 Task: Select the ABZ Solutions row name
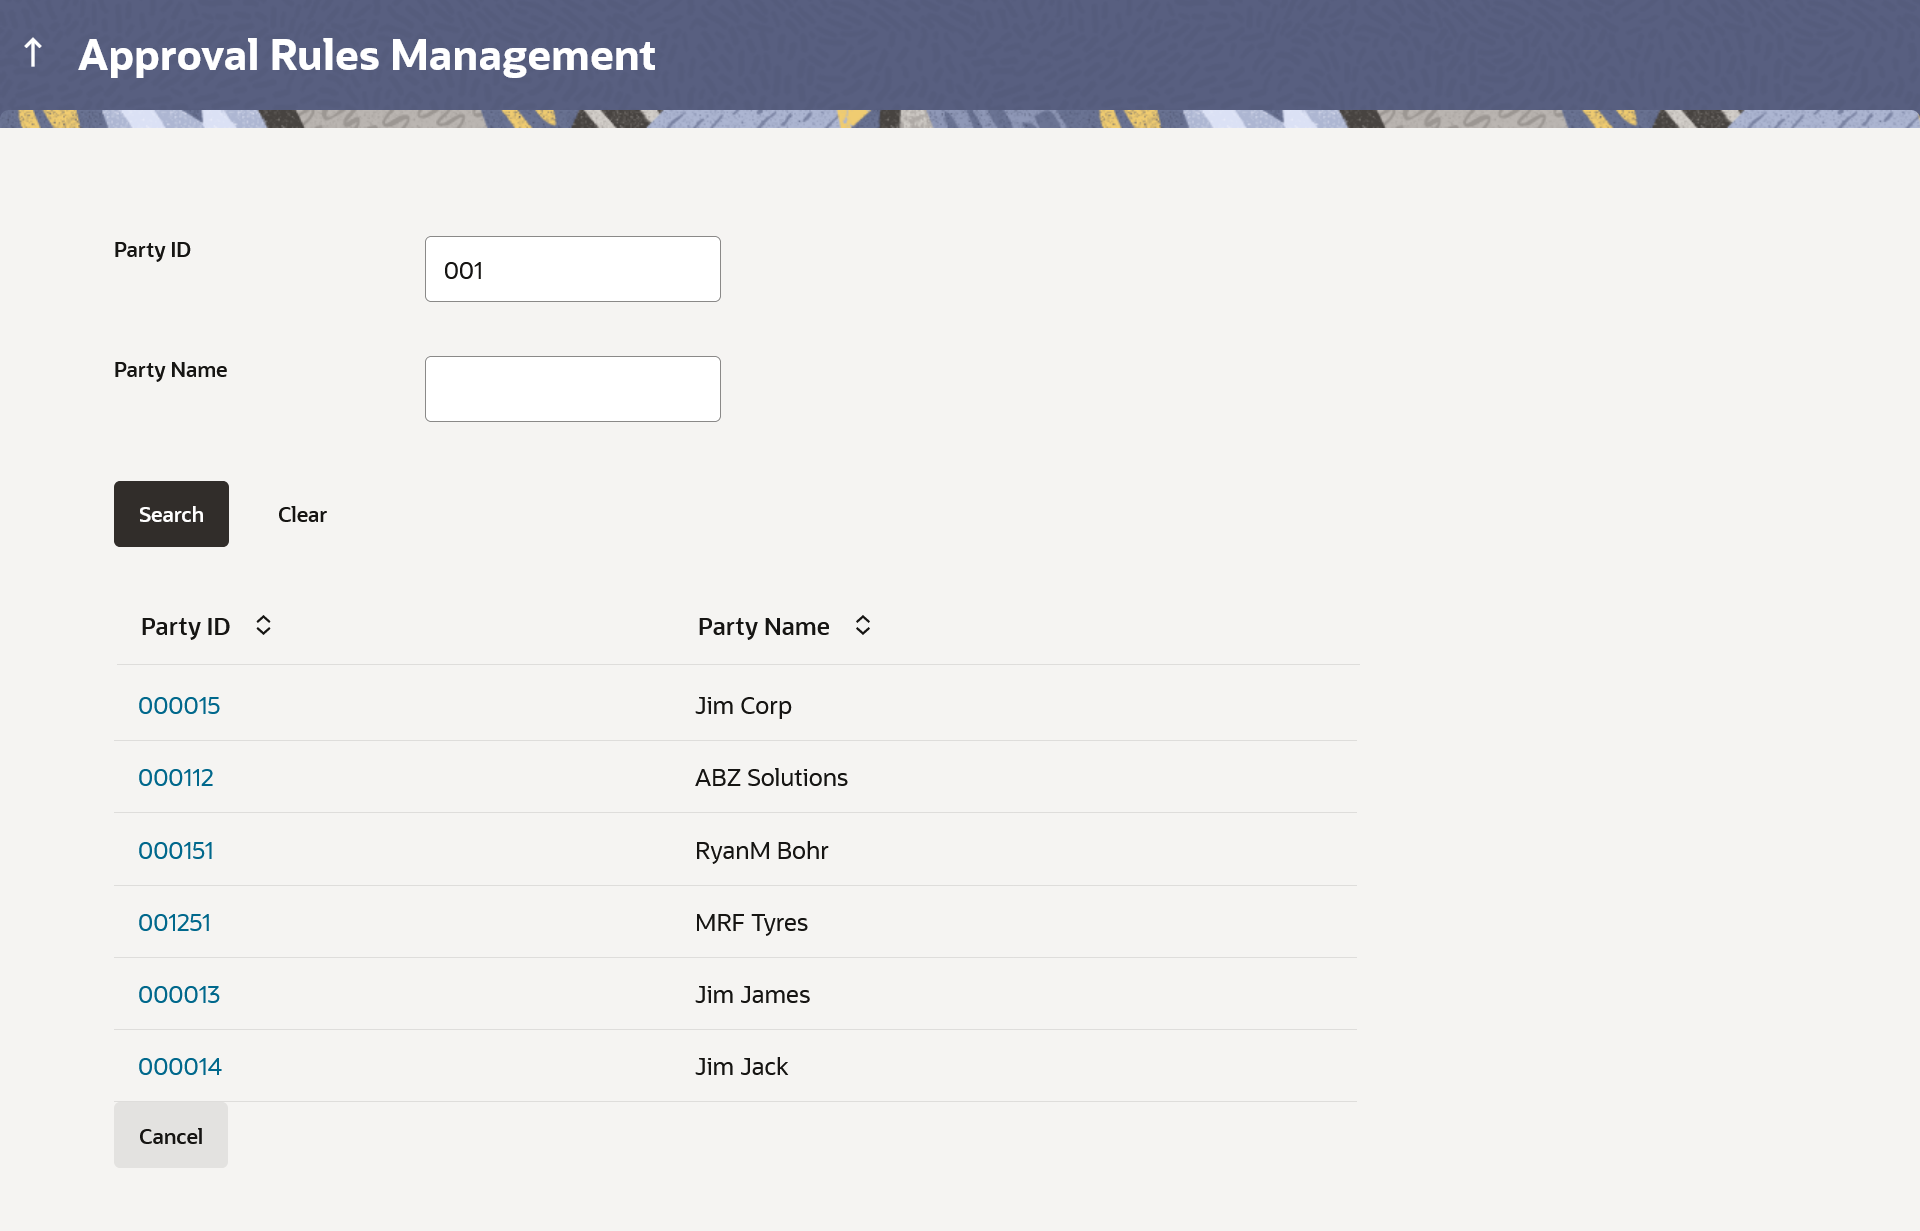click(771, 778)
